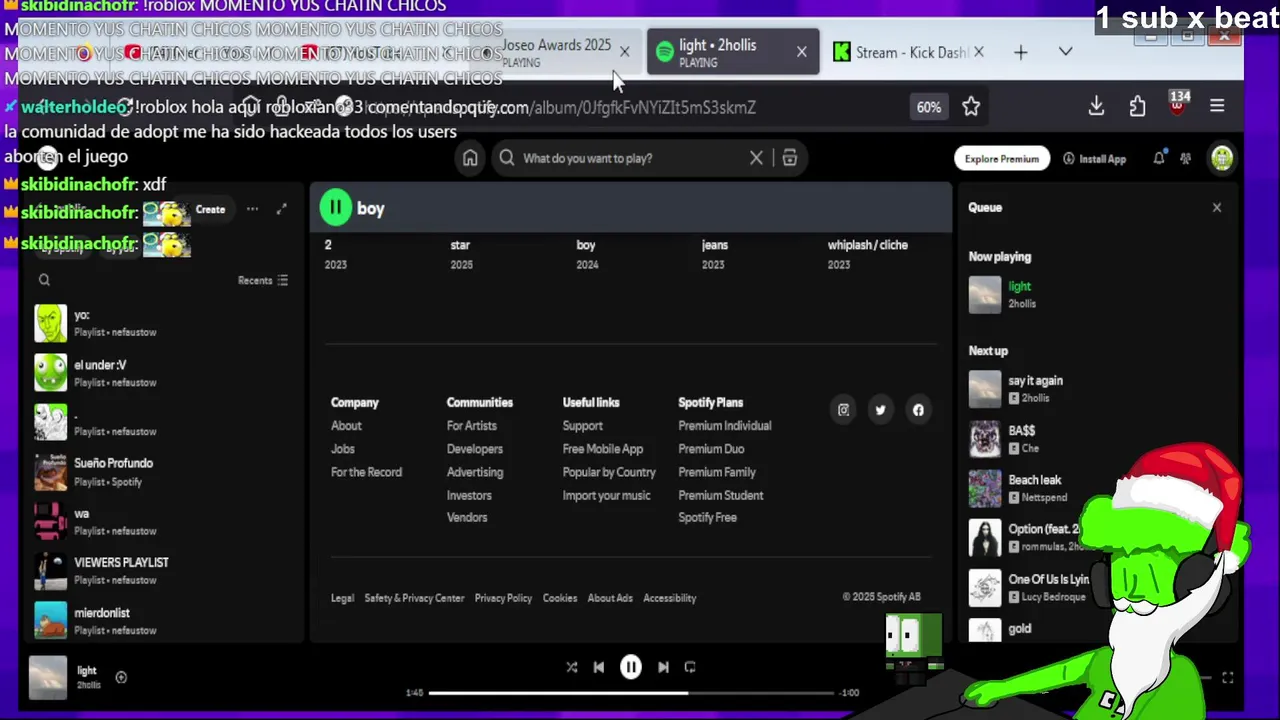Close the light • 2hollis tab
The width and height of the screenshot is (1280, 720).
[x=801, y=52]
